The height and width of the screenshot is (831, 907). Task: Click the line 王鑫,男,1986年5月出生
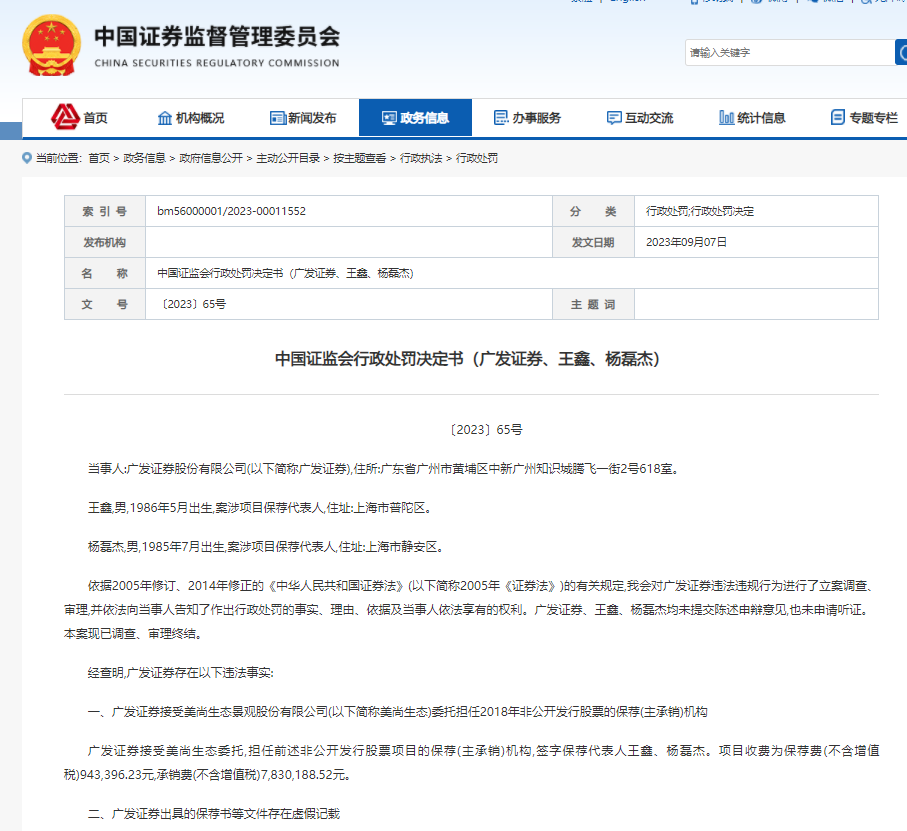coord(260,508)
